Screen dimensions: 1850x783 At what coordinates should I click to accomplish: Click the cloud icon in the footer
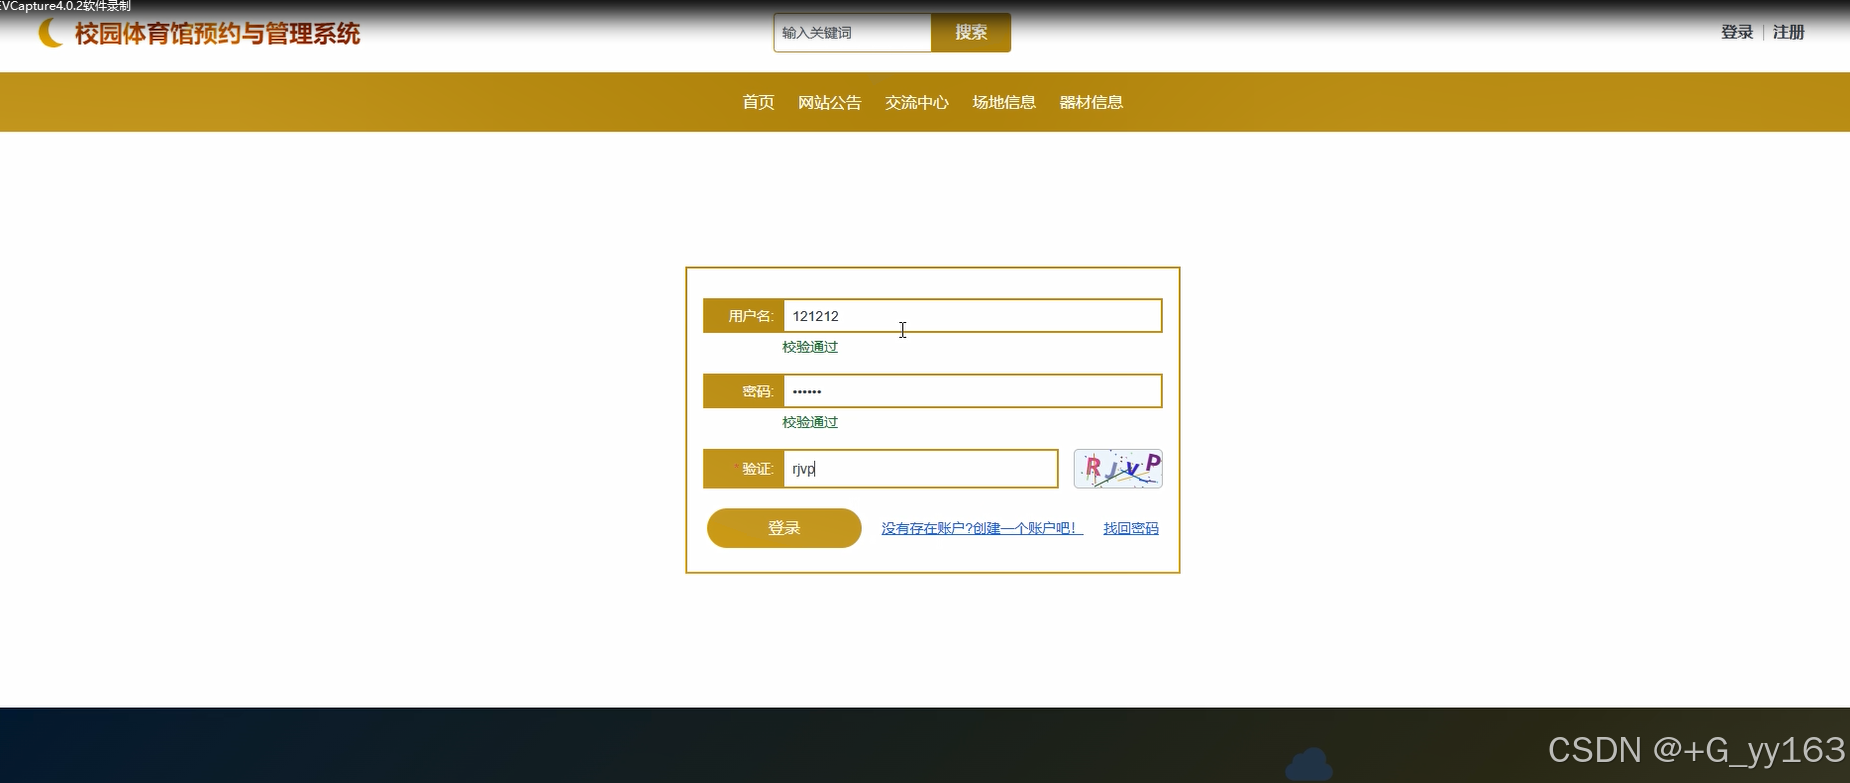(1309, 764)
